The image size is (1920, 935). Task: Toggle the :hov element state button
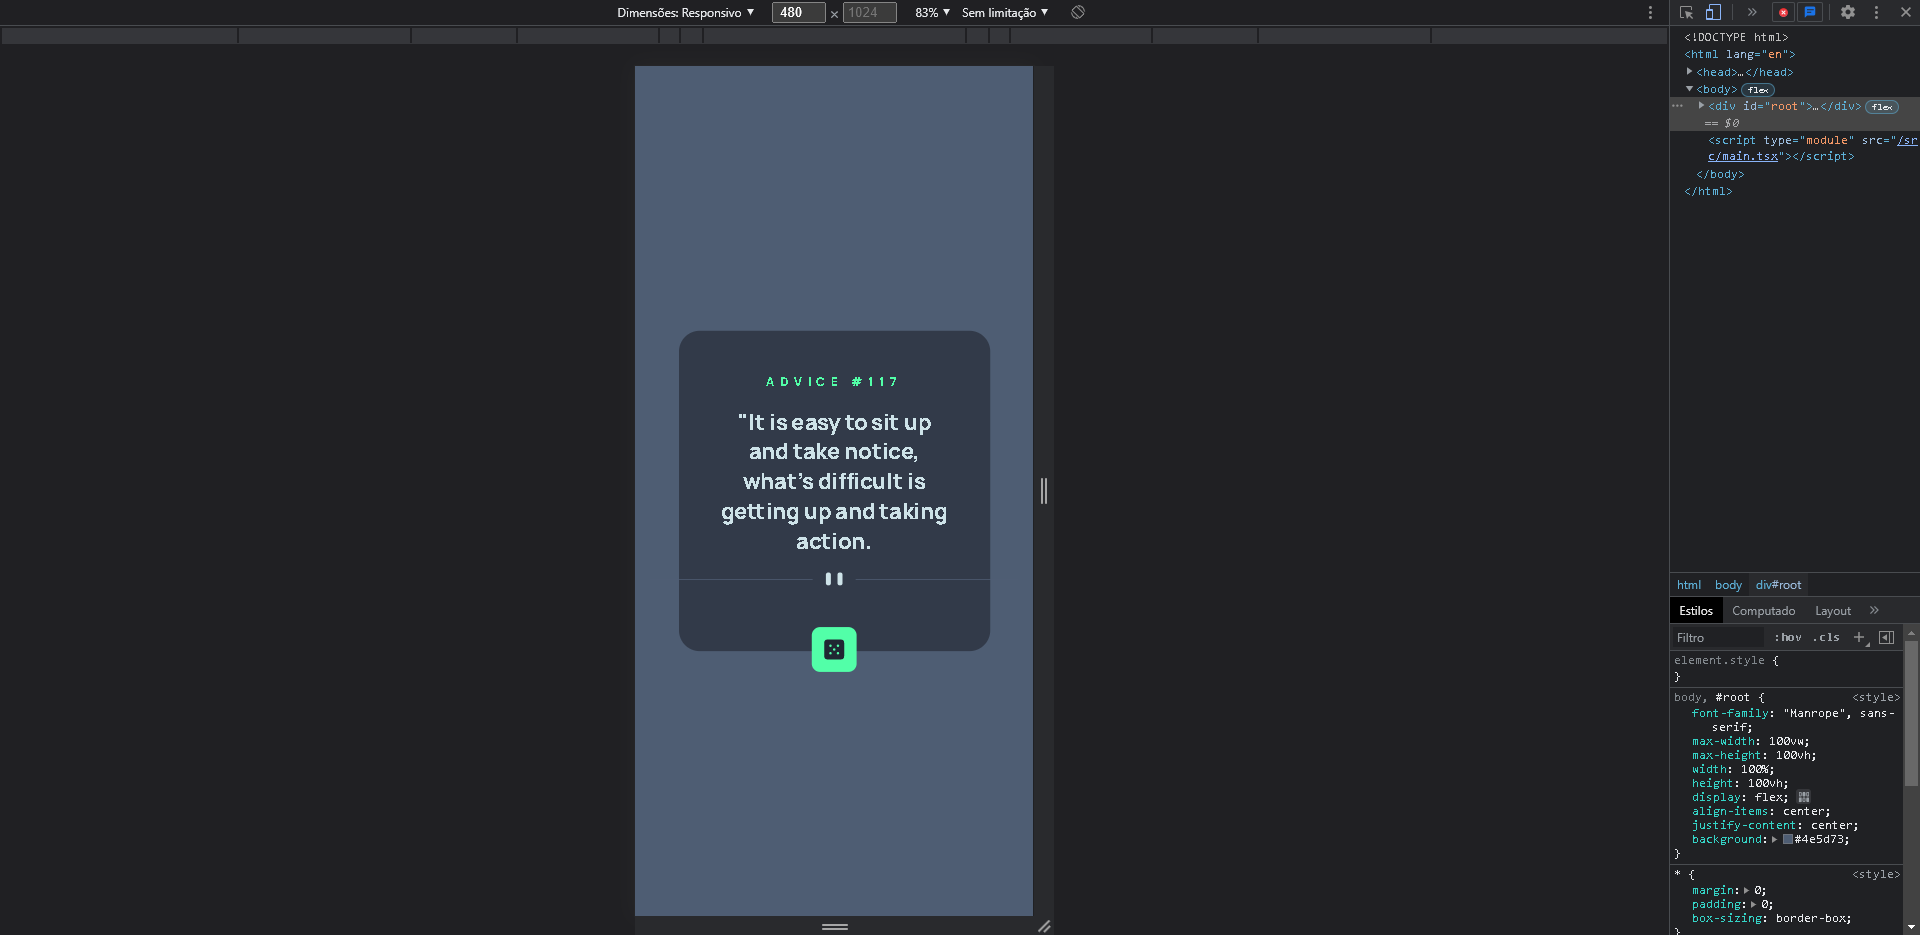click(x=1788, y=638)
